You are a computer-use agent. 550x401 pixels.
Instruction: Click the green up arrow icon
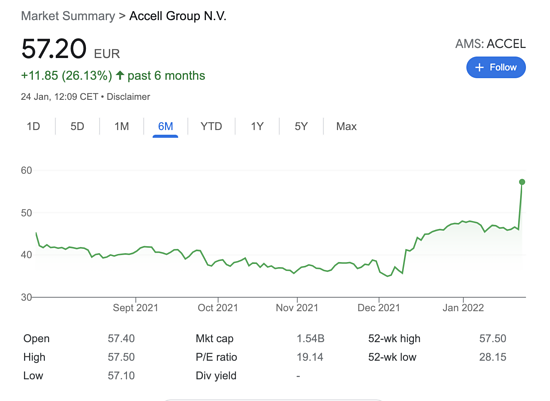120,75
